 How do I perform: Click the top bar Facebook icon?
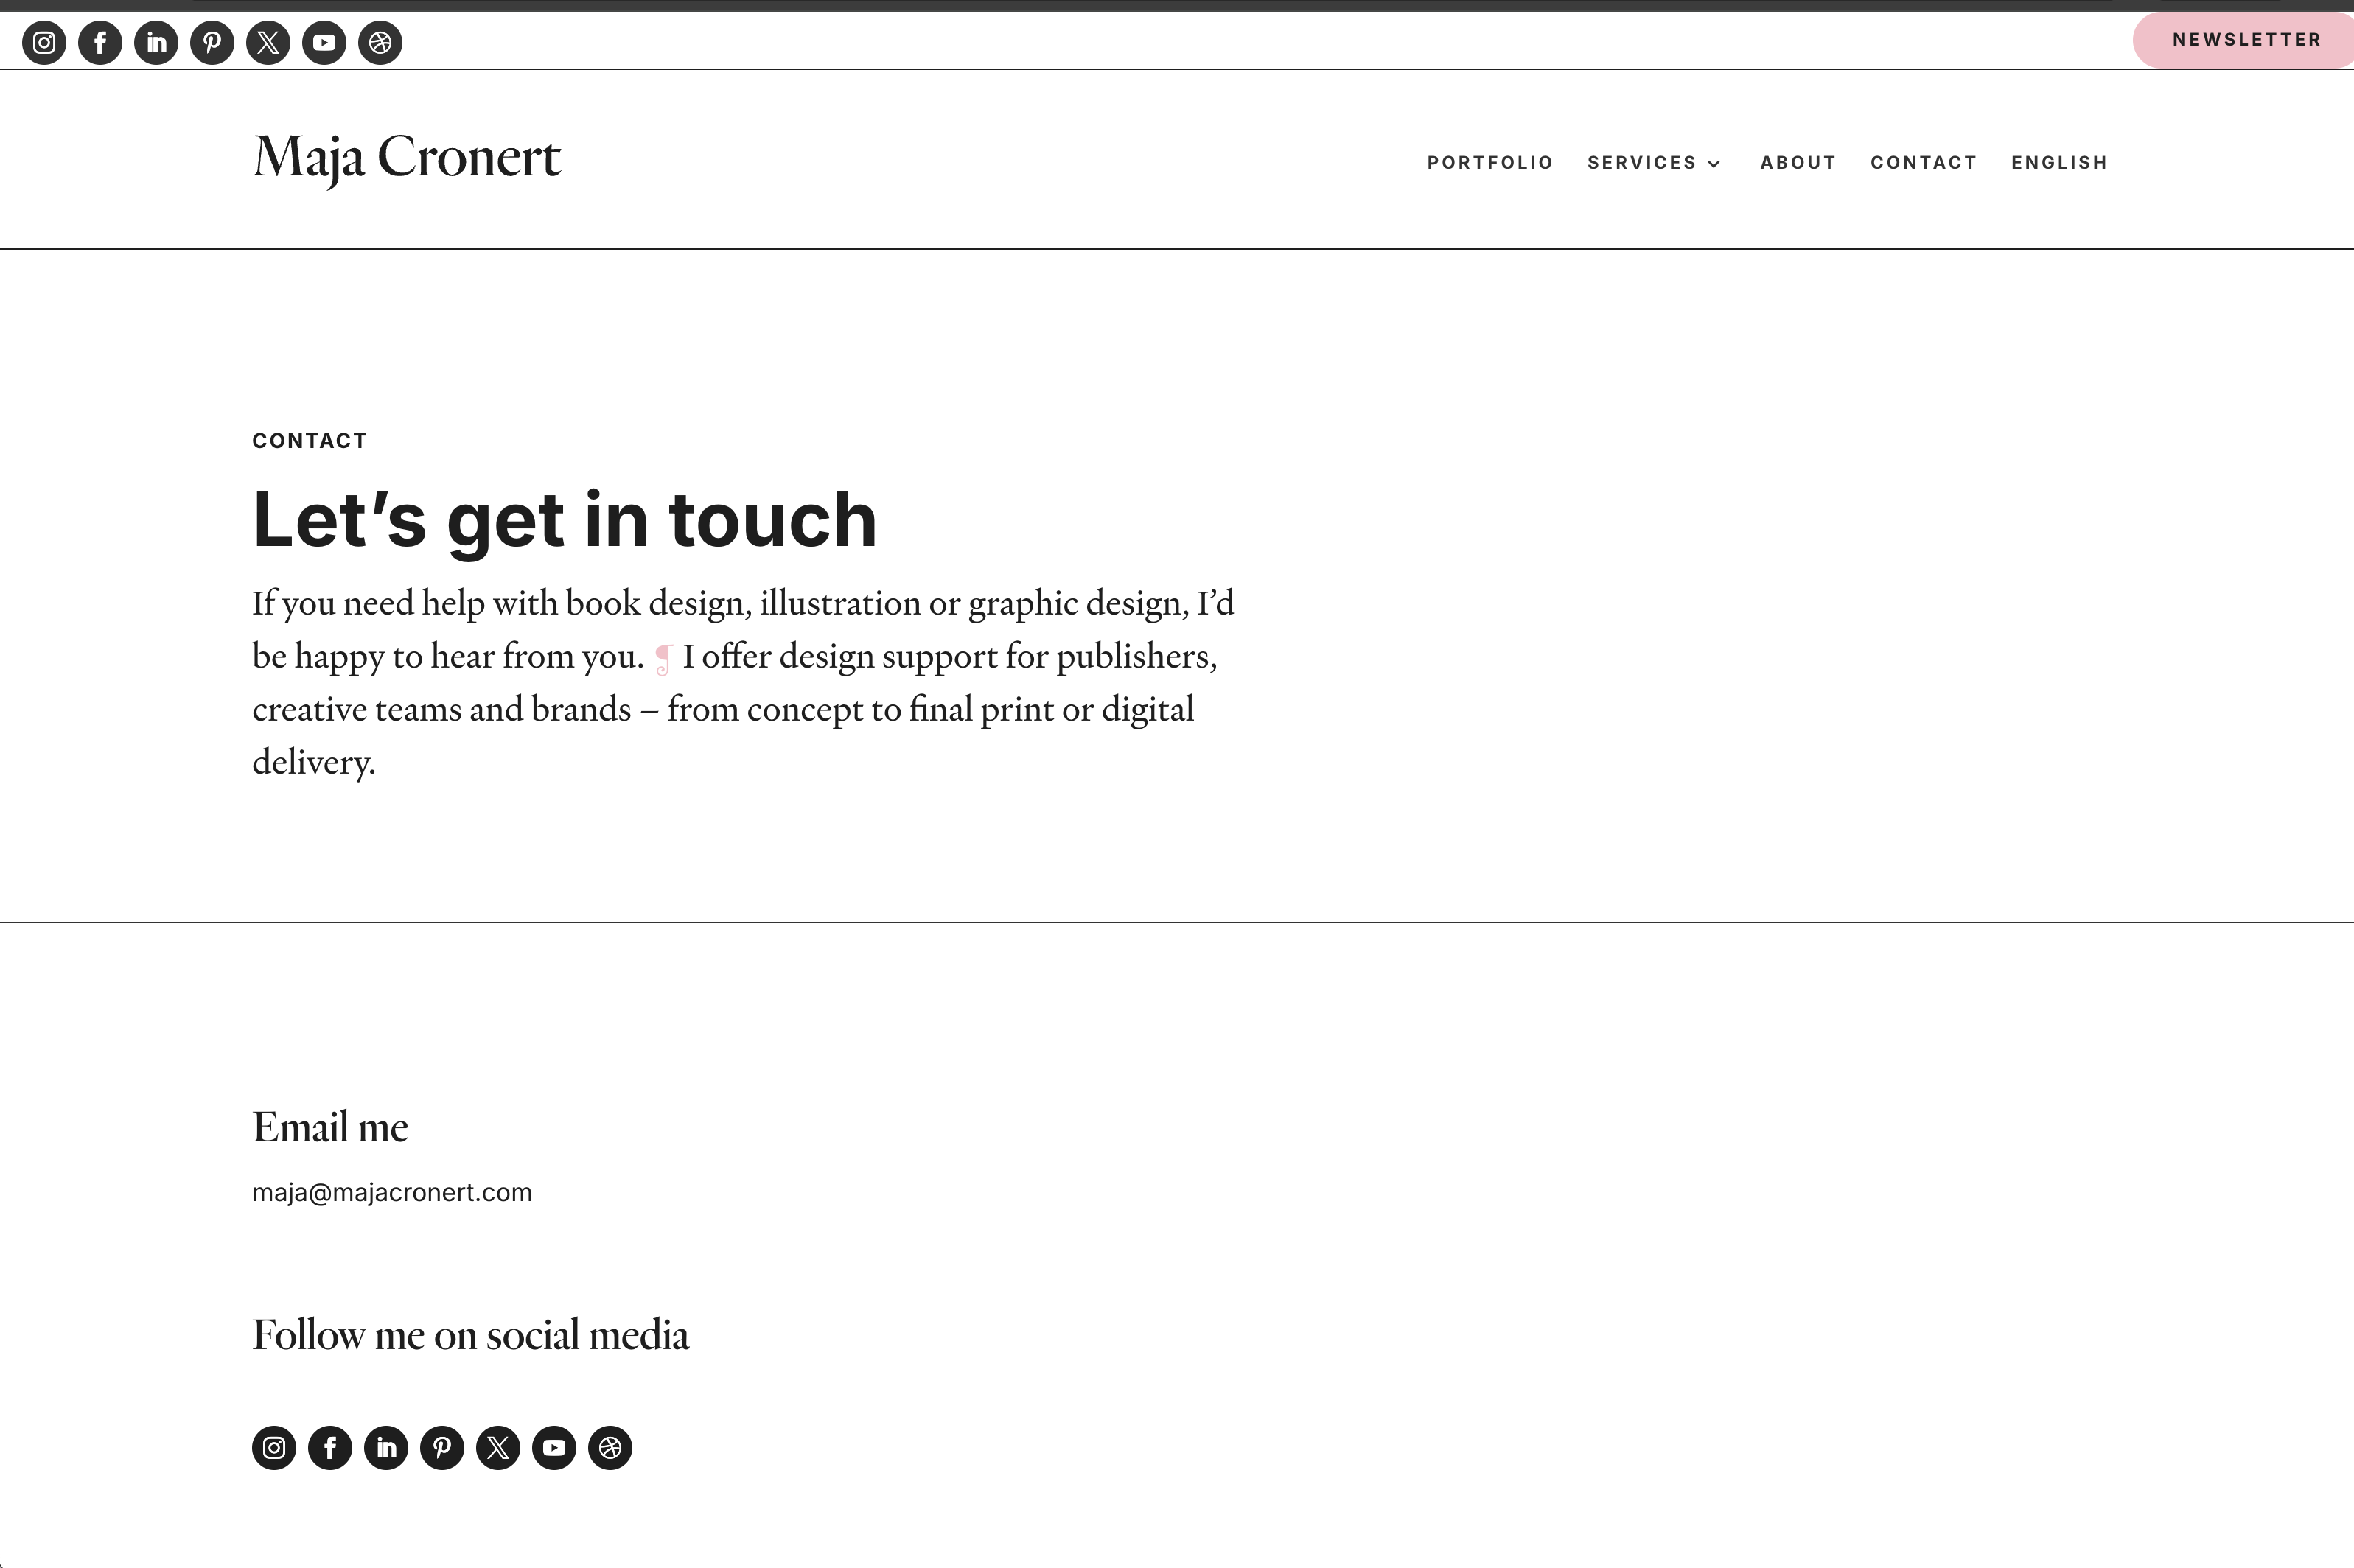(x=100, y=43)
